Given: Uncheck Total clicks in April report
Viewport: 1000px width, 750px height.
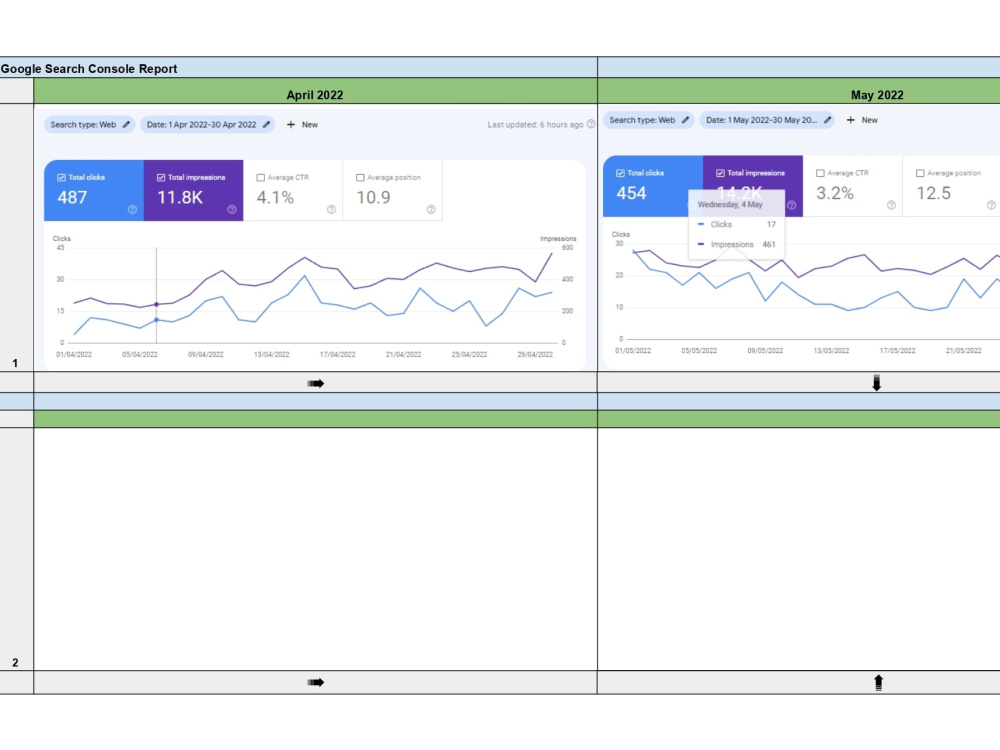Looking at the screenshot, I should 61,178.
